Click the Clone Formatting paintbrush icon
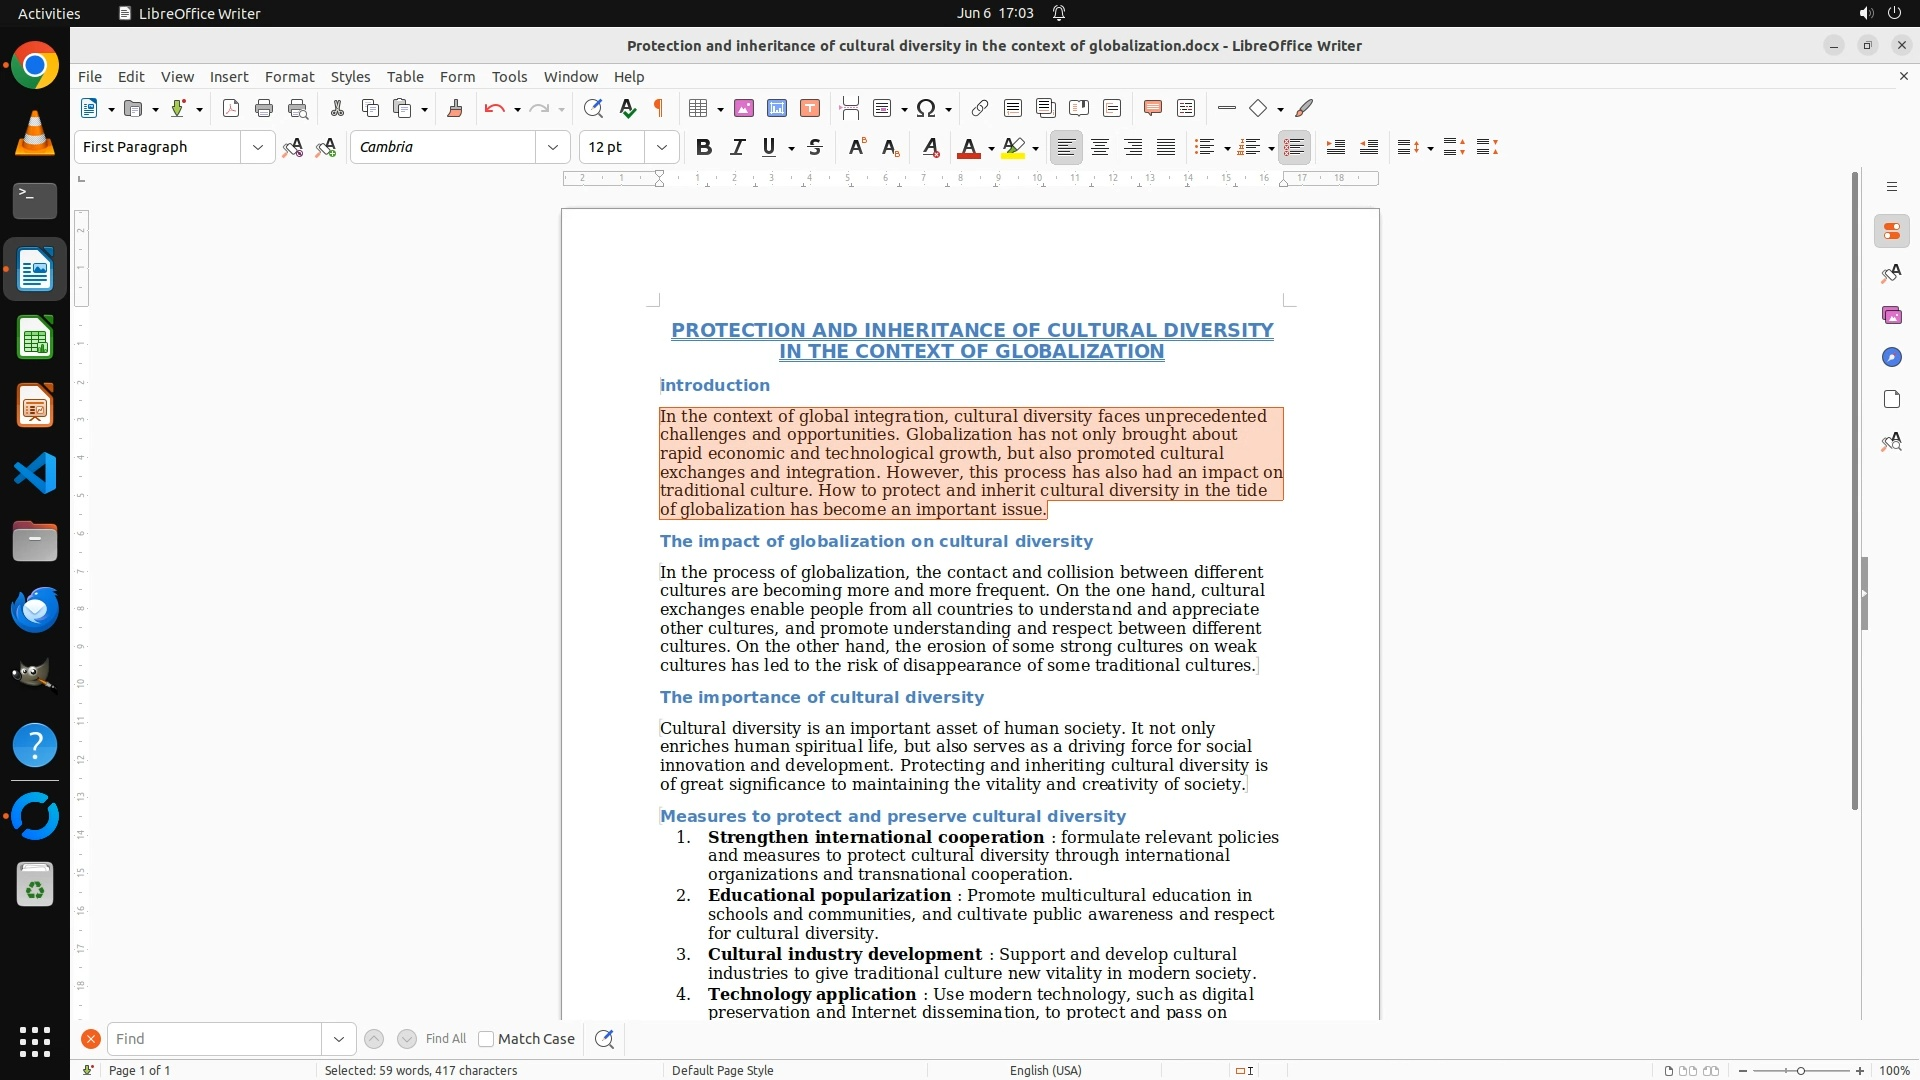Image resolution: width=1920 pixels, height=1080 pixels. 455,108
